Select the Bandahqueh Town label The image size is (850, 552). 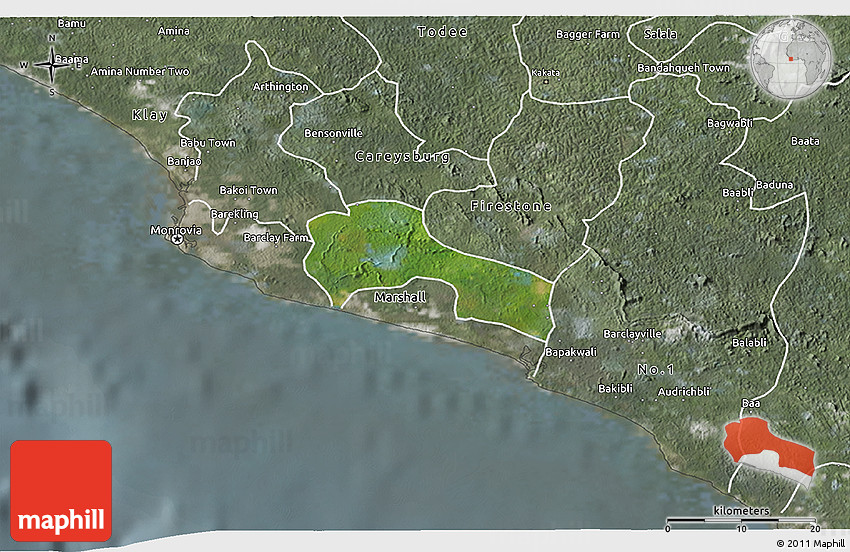[x=684, y=68]
